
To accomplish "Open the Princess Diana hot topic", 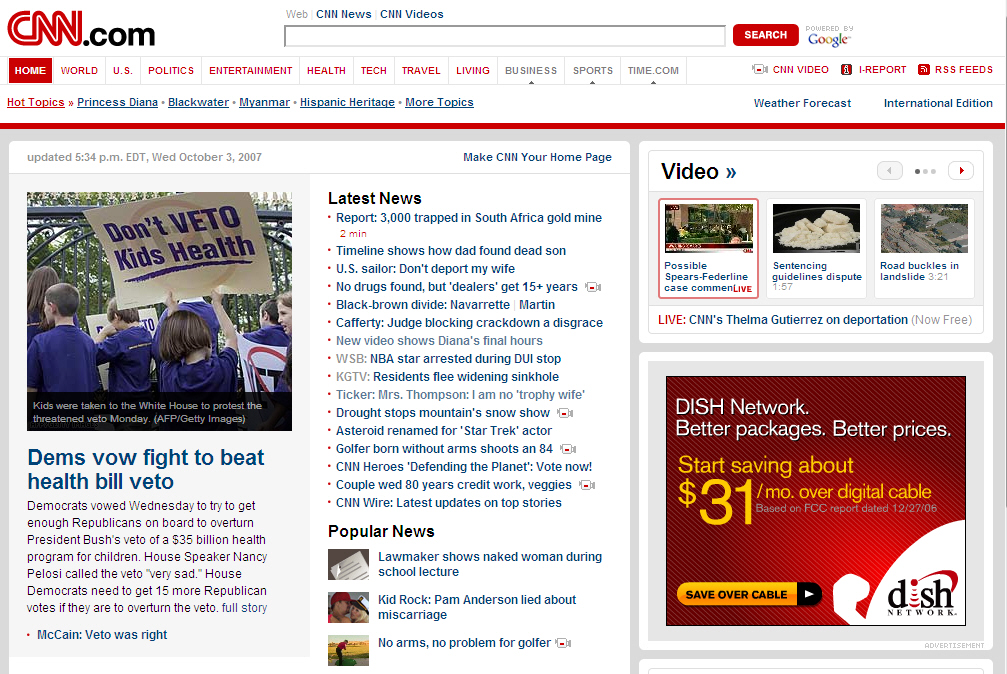I will click(x=118, y=102).
